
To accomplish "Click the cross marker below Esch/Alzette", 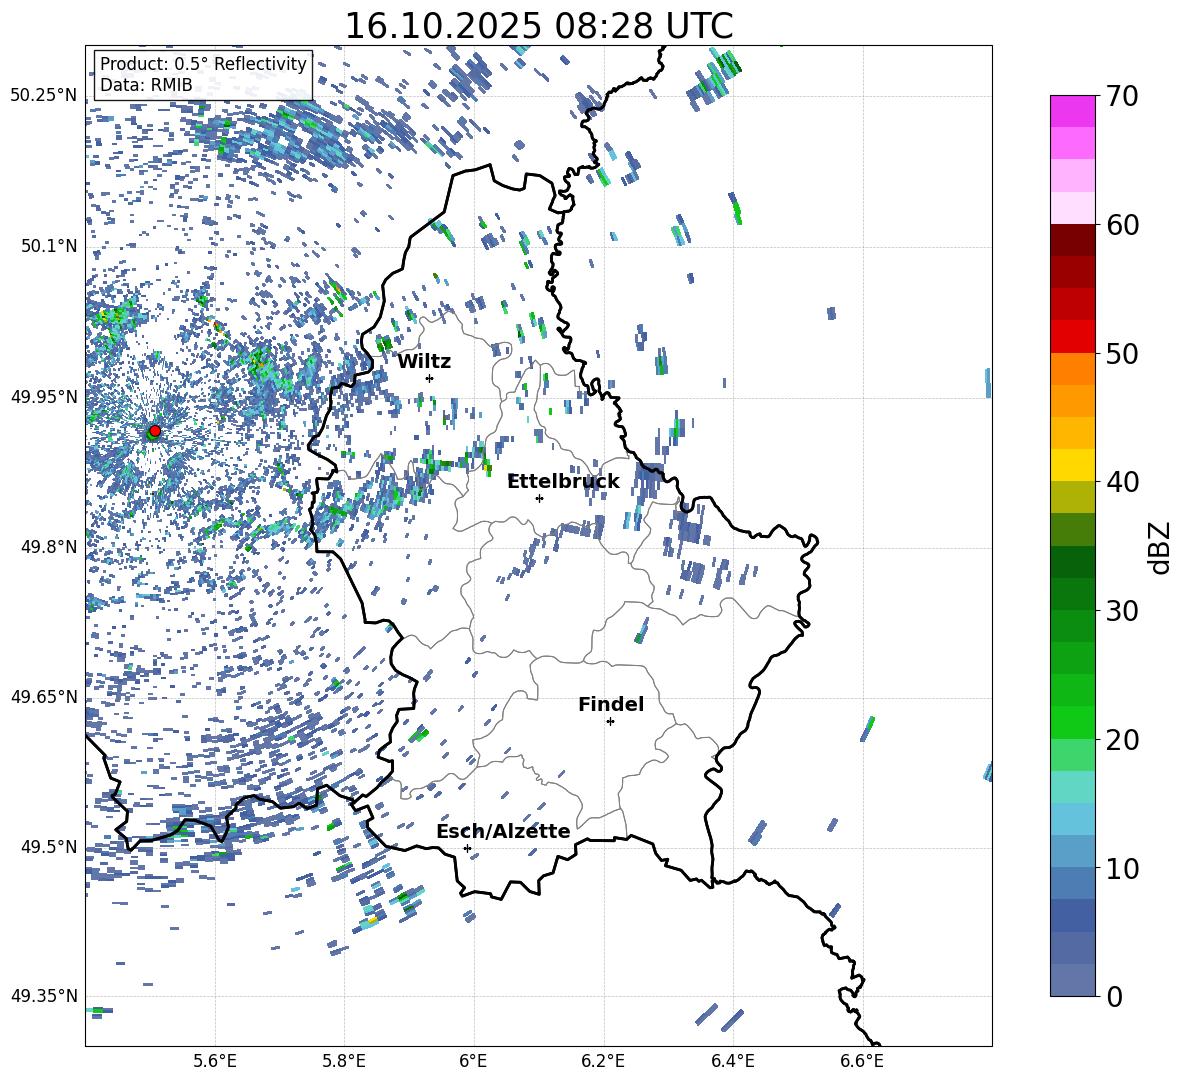I will point(467,848).
